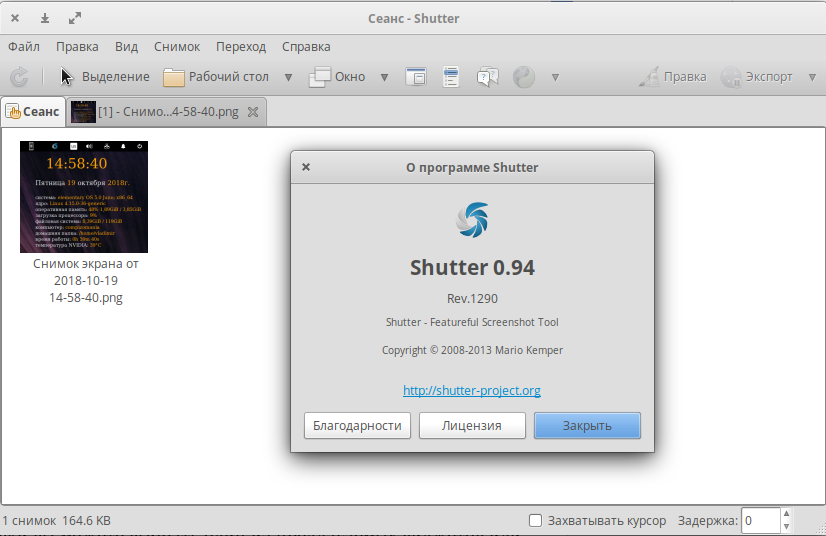This screenshot has height=536, width=826.
Task: Open the Файл menu
Action: pos(24,46)
